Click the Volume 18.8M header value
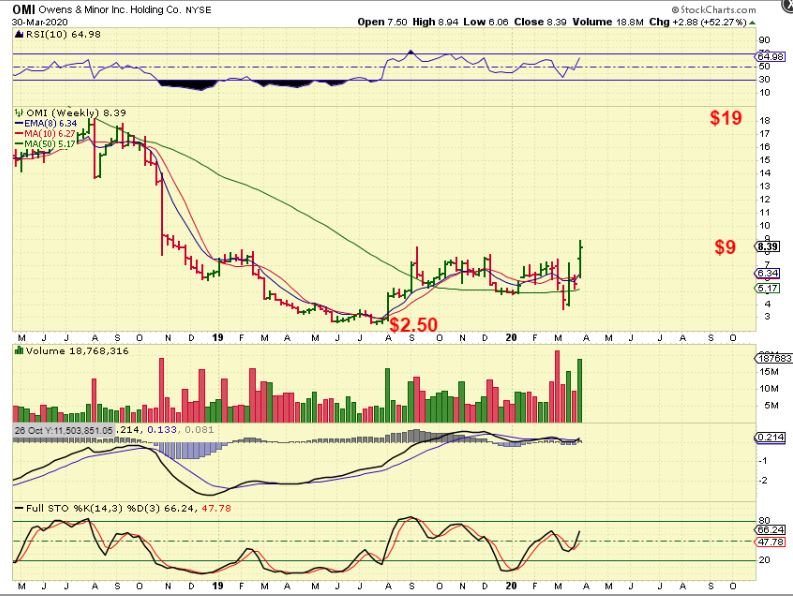The height and width of the screenshot is (596, 793). (608, 22)
